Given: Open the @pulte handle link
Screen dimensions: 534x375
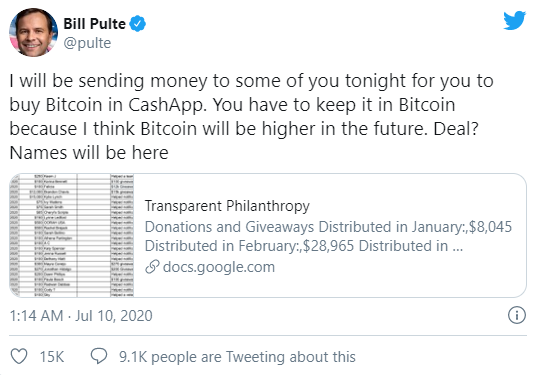Looking at the screenshot, I should (87, 43).
